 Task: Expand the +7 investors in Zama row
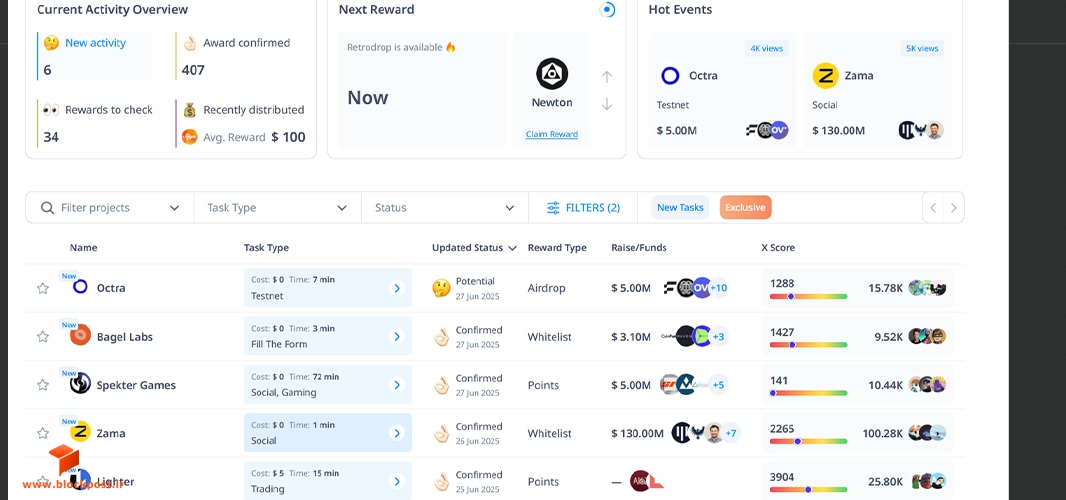tap(731, 433)
